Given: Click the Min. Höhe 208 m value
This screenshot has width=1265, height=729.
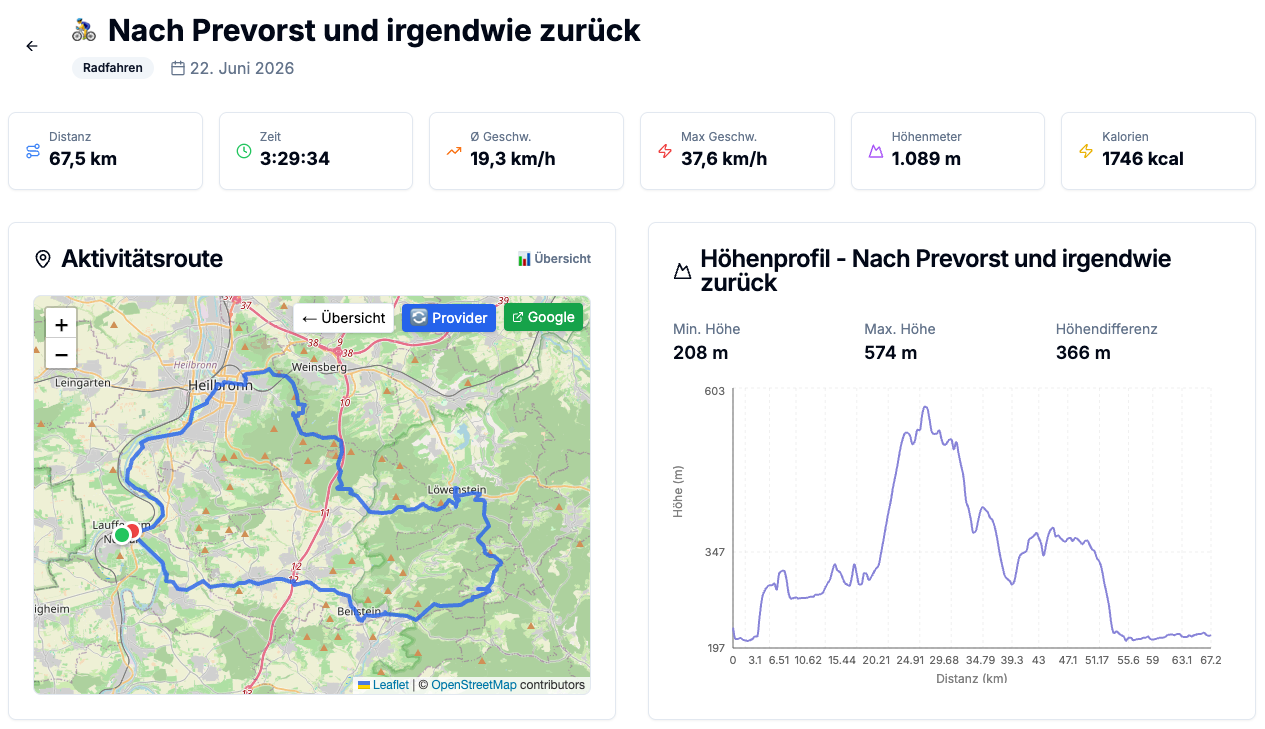Looking at the screenshot, I should click(702, 352).
